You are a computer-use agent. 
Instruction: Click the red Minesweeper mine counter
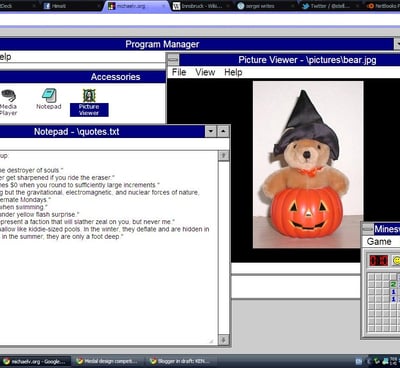379,260
